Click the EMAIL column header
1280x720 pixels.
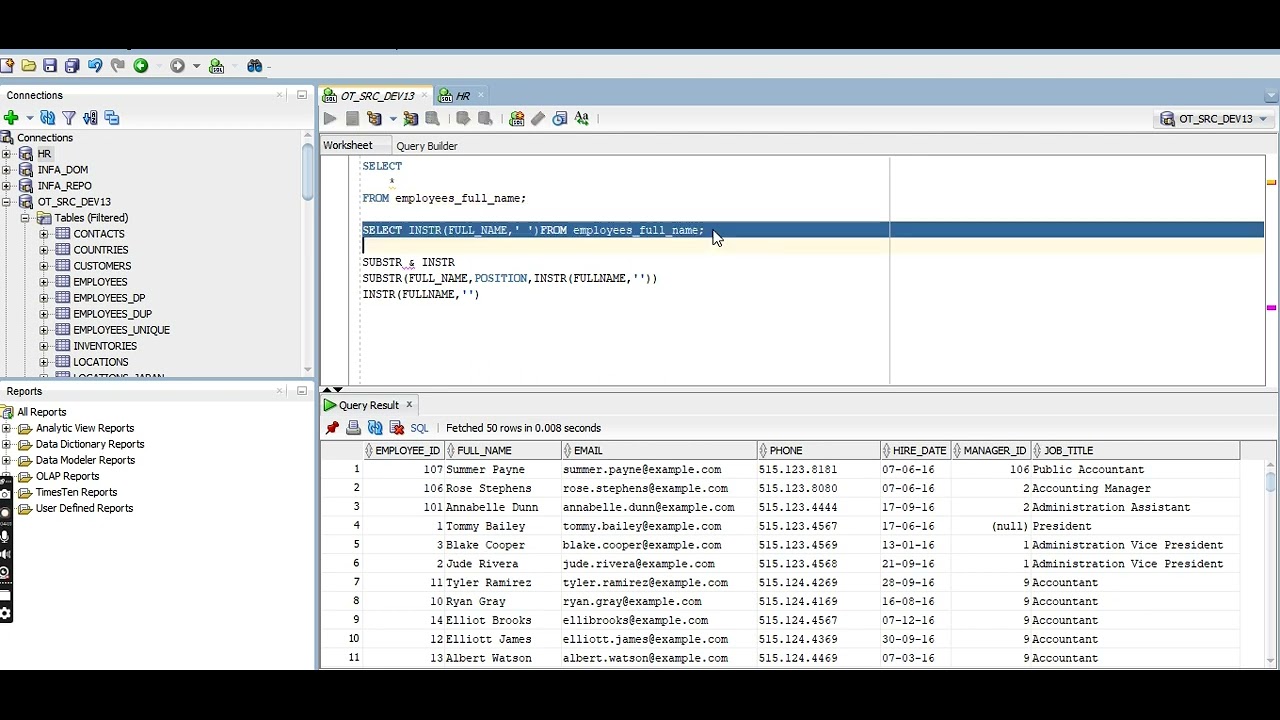point(660,450)
